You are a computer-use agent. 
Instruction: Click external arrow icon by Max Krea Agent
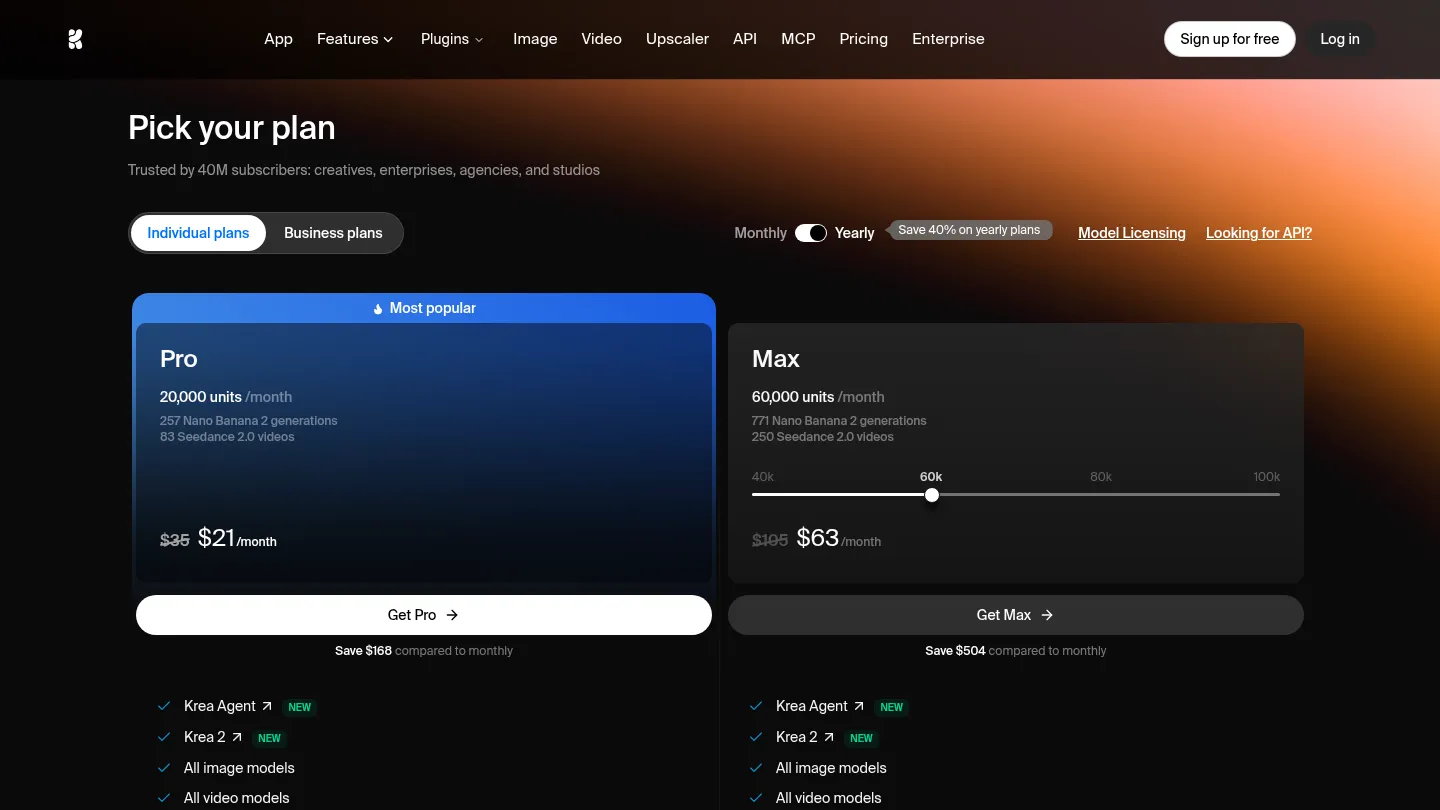859,706
